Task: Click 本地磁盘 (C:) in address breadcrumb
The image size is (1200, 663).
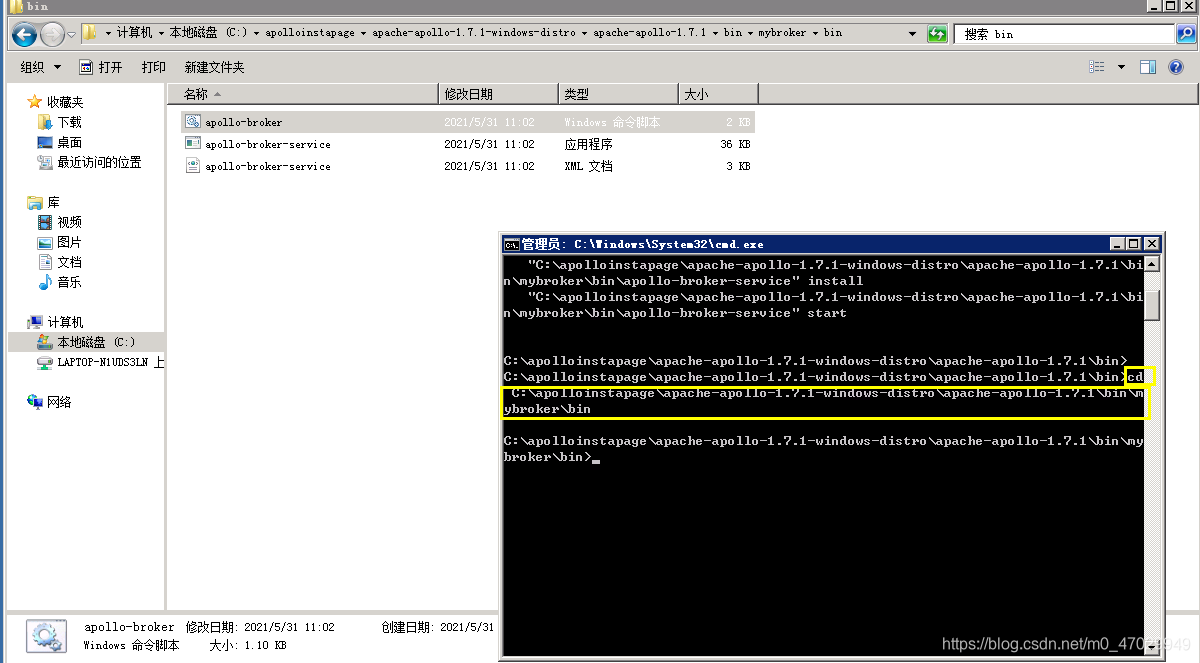Action: coord(208,33)
